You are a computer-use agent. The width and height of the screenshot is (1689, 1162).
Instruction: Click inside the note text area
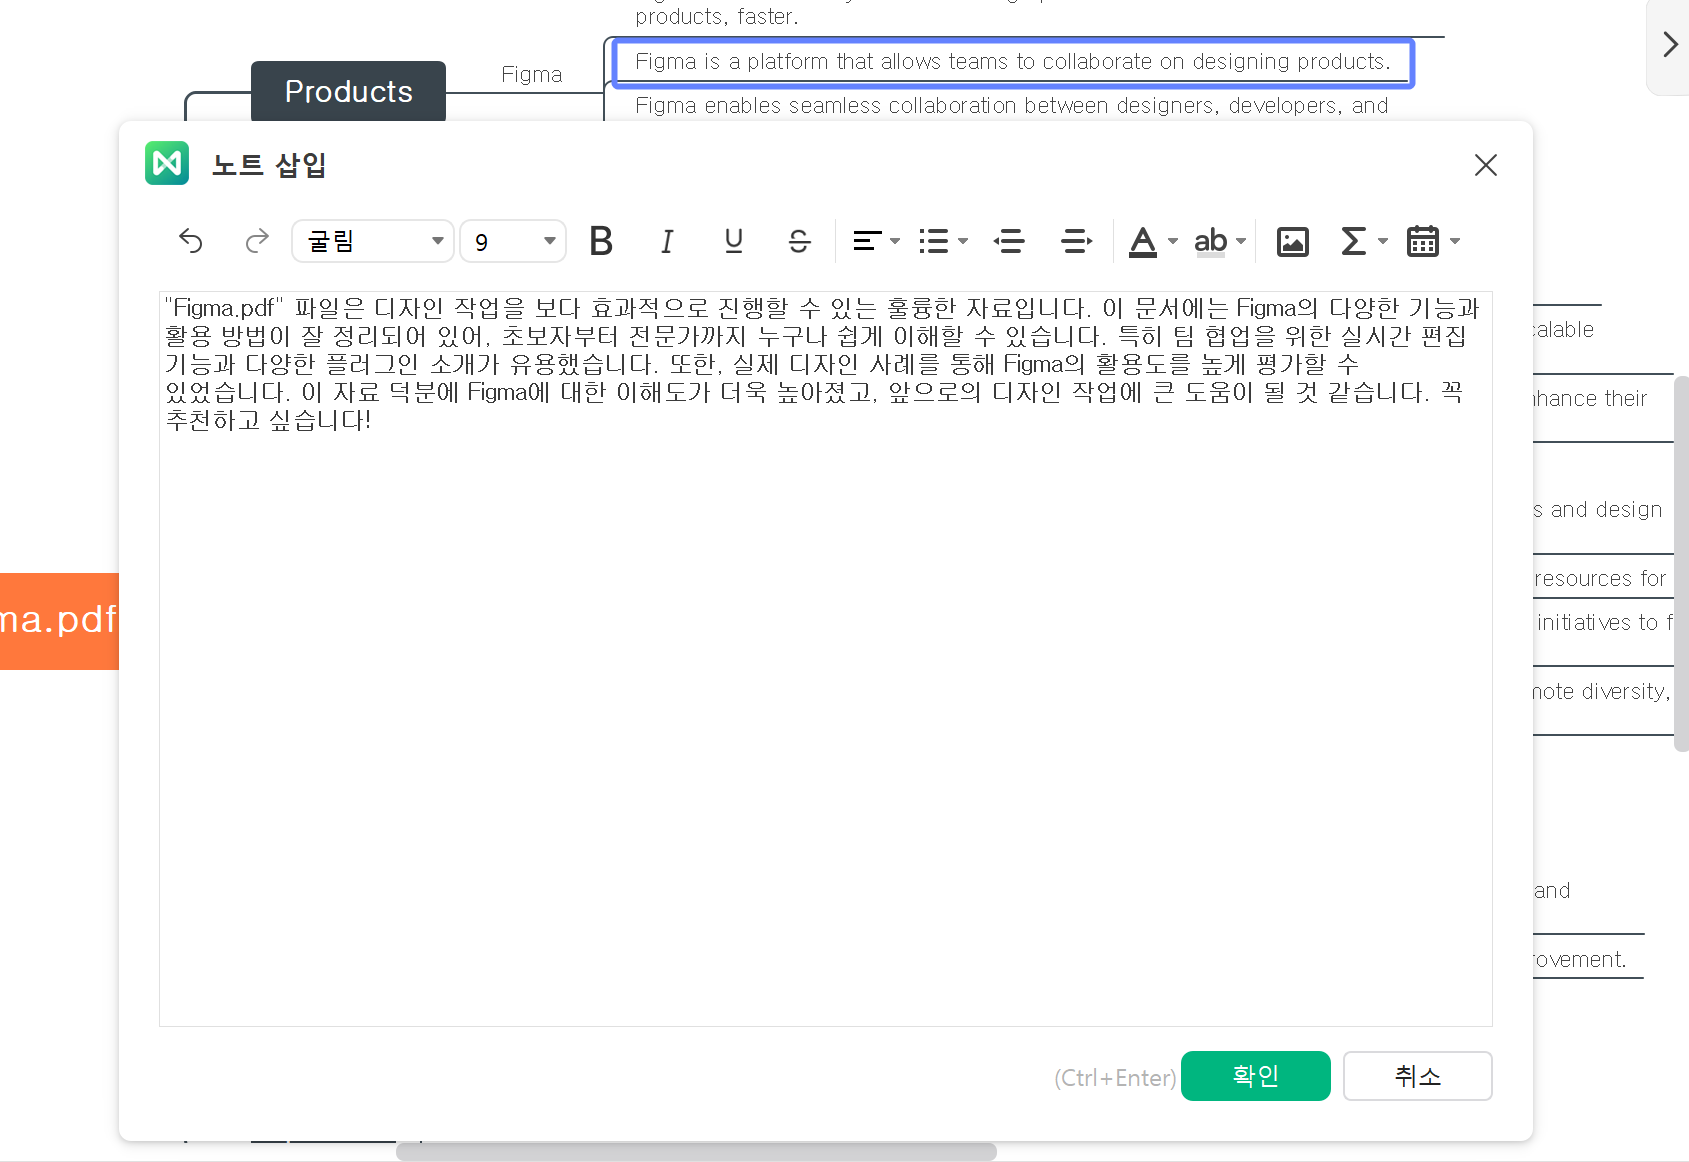[x=826, y=659]
